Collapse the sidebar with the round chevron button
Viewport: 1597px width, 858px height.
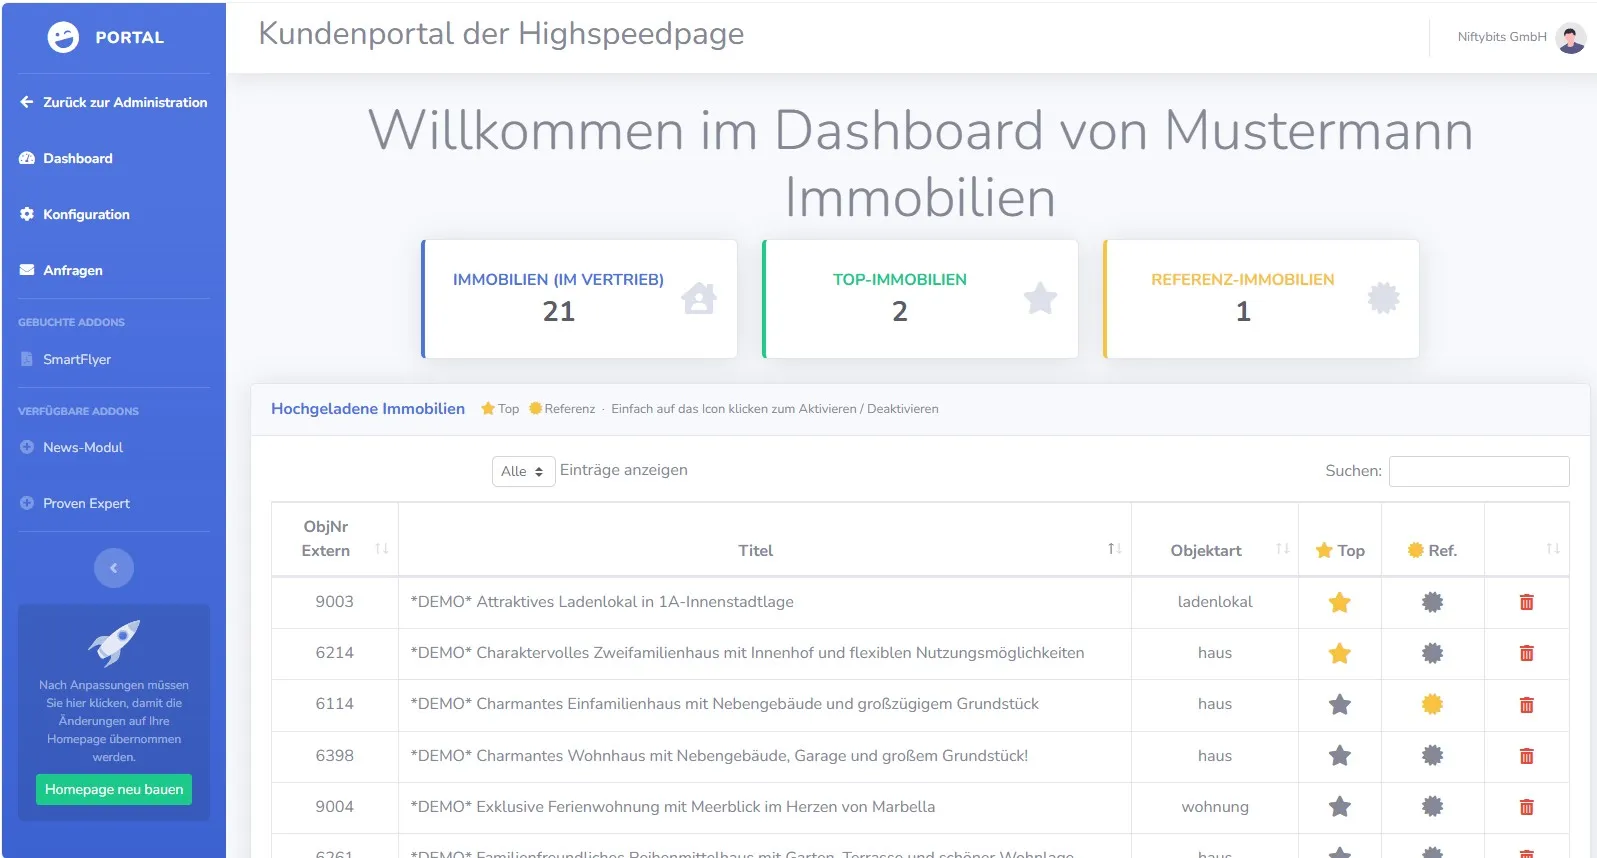[x=114, y=568]
